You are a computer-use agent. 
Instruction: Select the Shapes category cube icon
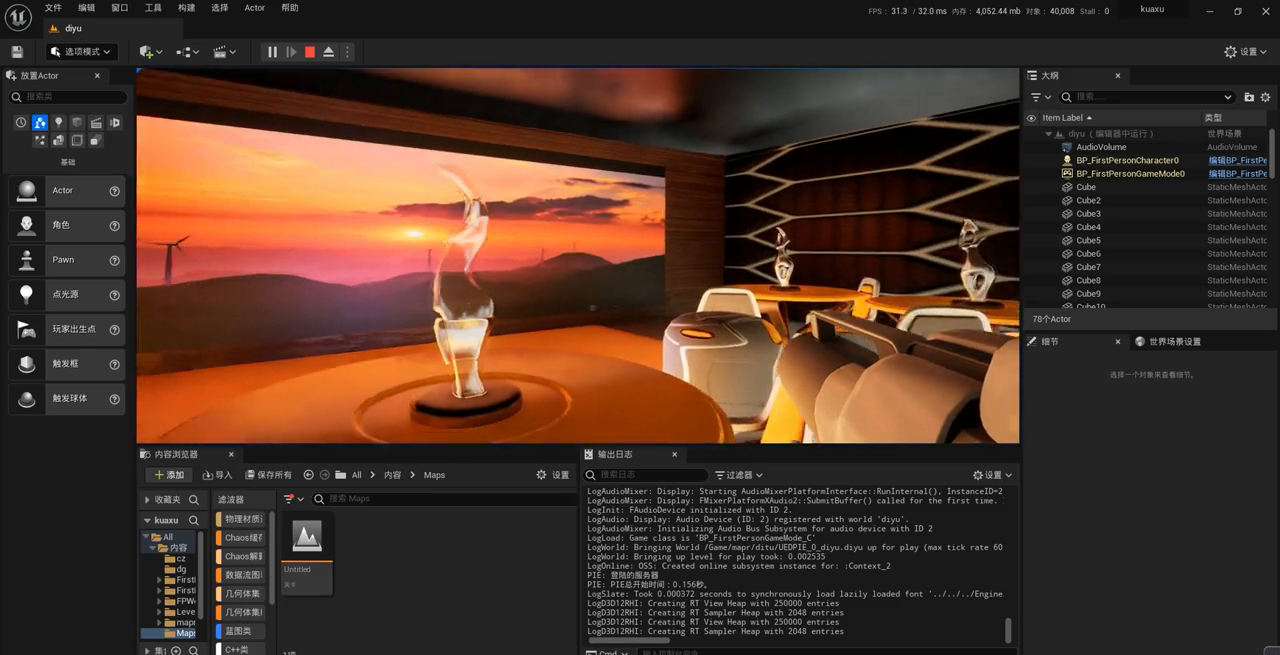pos(77,122)
